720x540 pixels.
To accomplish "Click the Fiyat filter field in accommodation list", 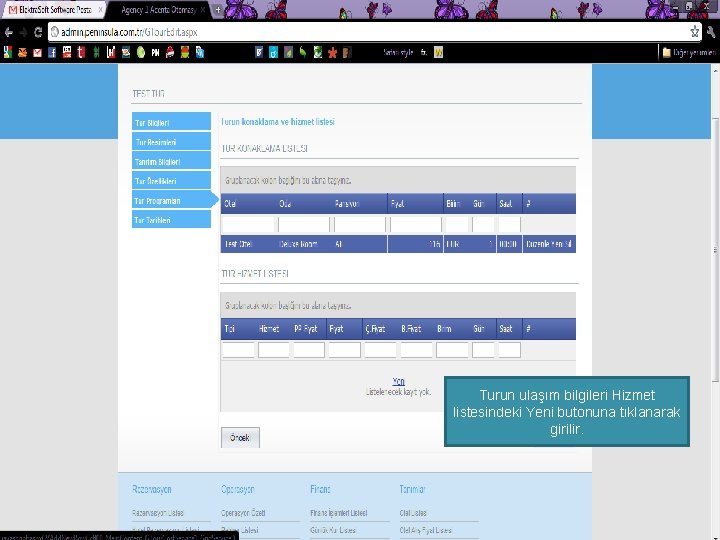I will point(416,225).
